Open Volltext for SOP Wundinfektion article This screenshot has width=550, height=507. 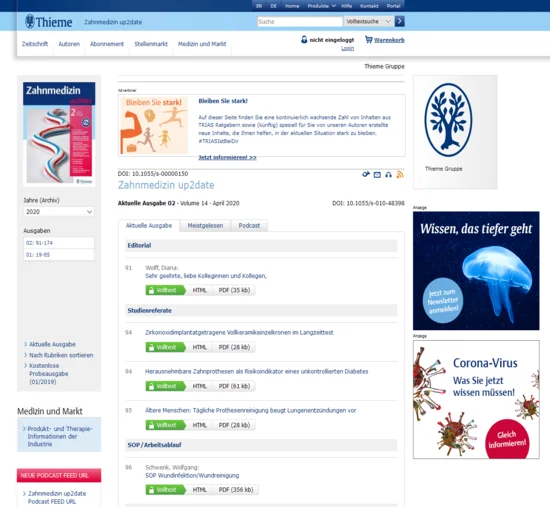(x=165, y=489)
